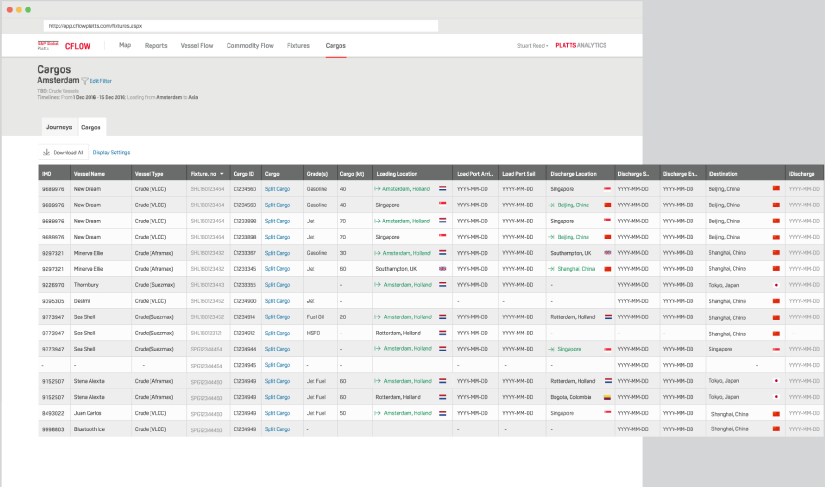Click the Netherlands flag in Thornbury row
Image resolution: width=825 pixels, height=487 pixels.
[x=442, y=285]
